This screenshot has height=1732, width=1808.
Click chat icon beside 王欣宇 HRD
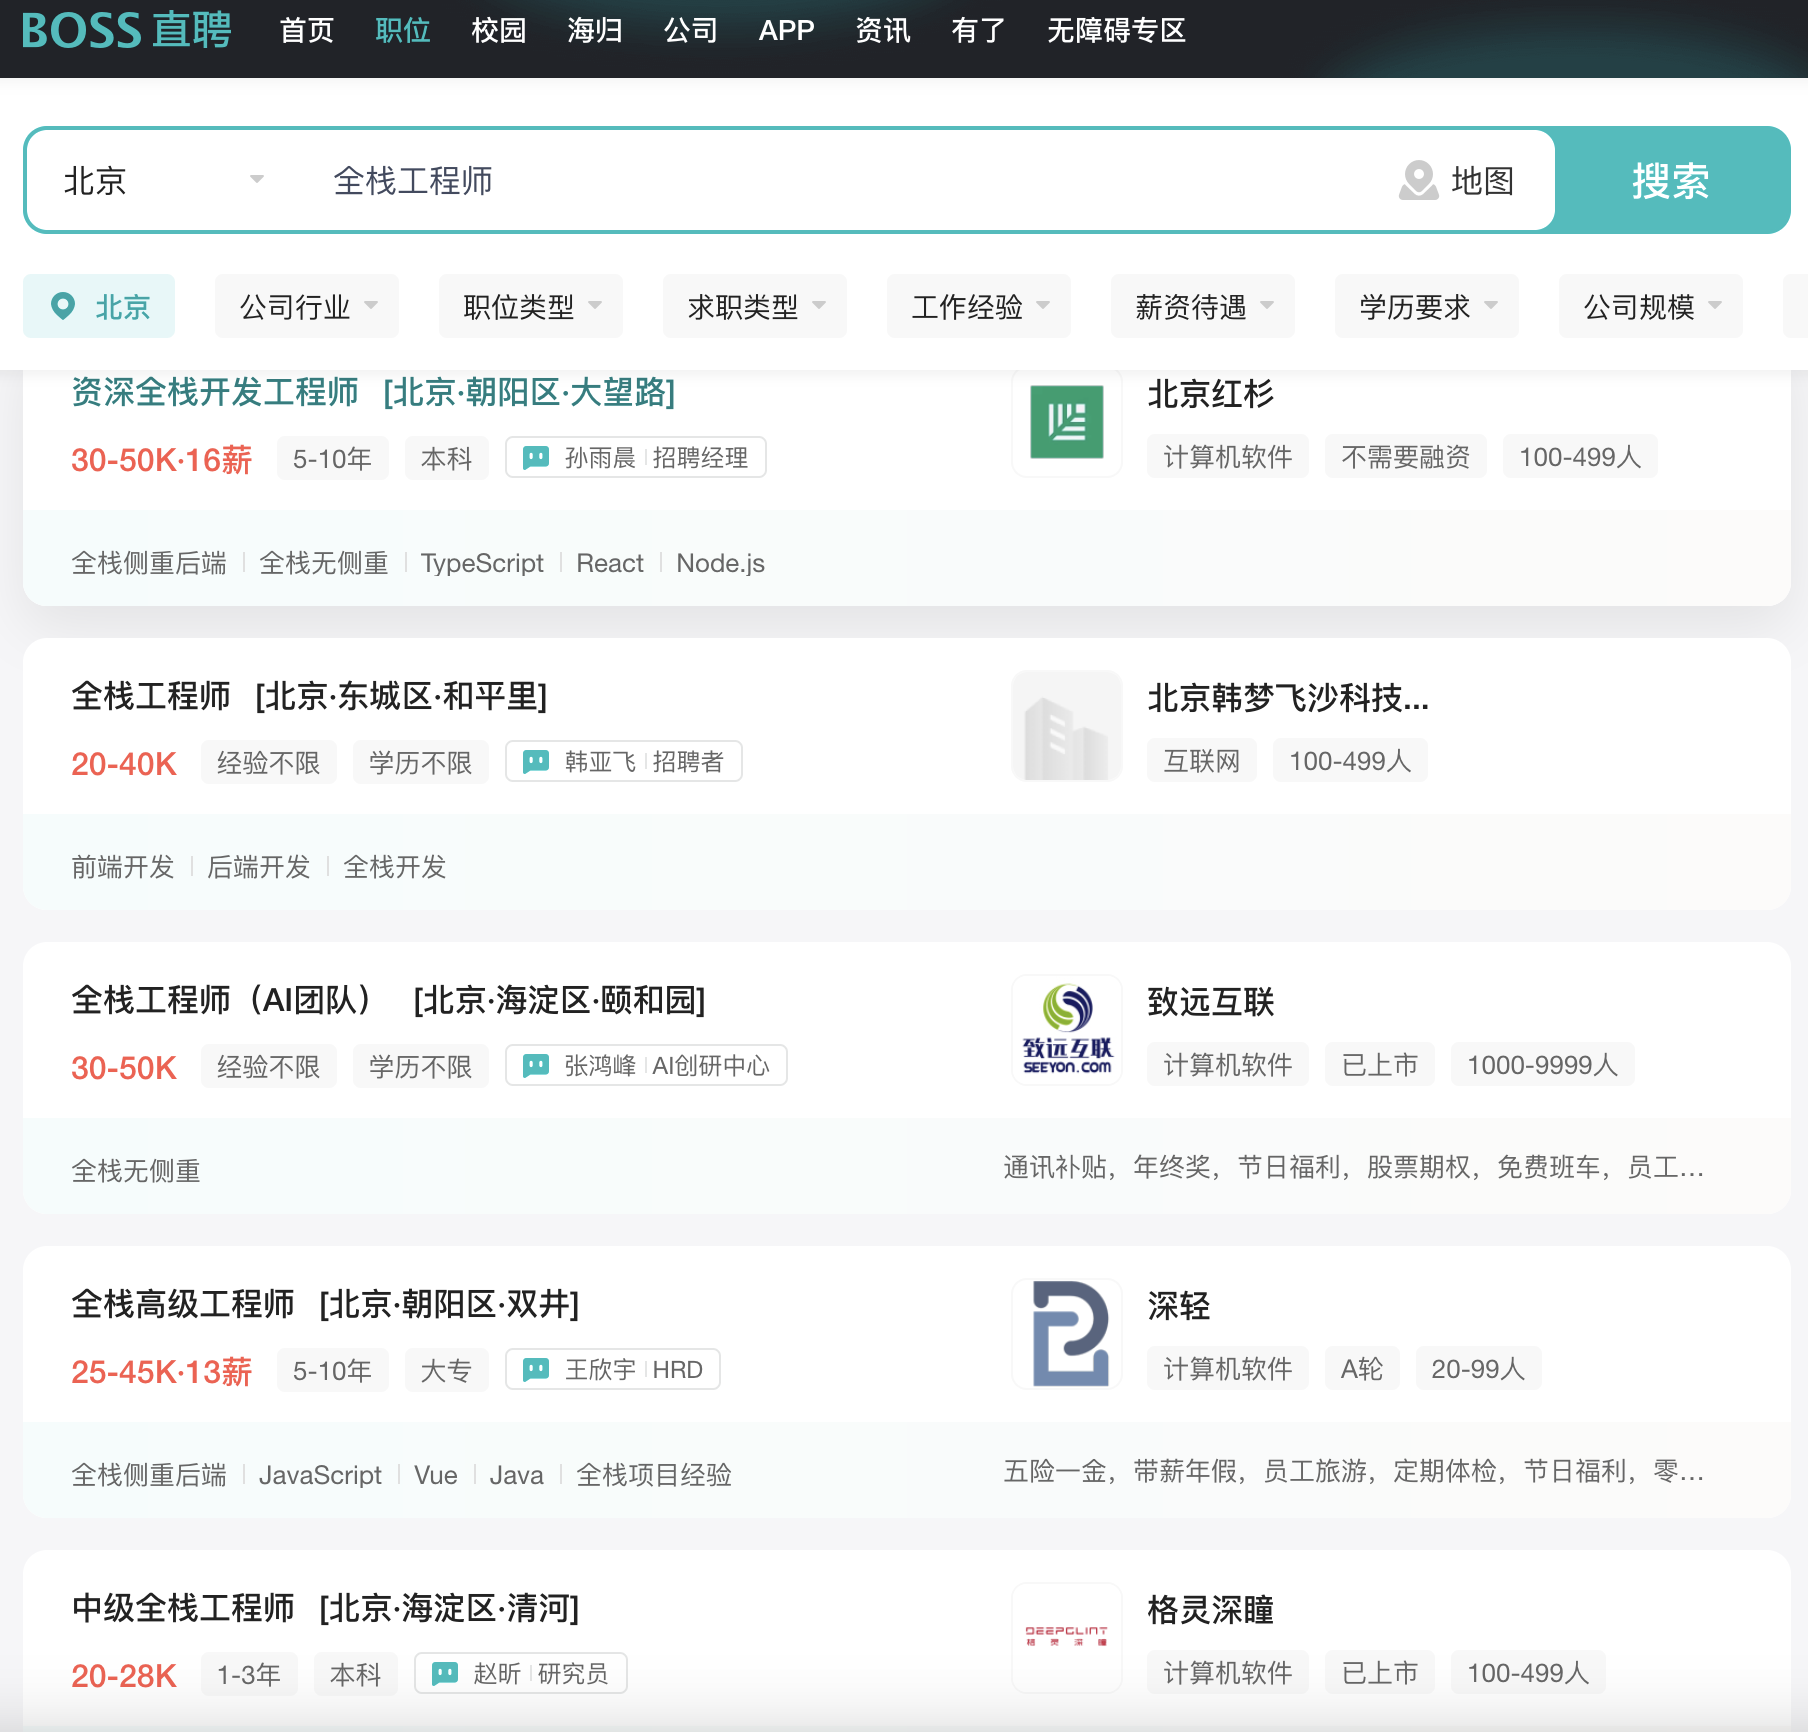coord(536,1370)
